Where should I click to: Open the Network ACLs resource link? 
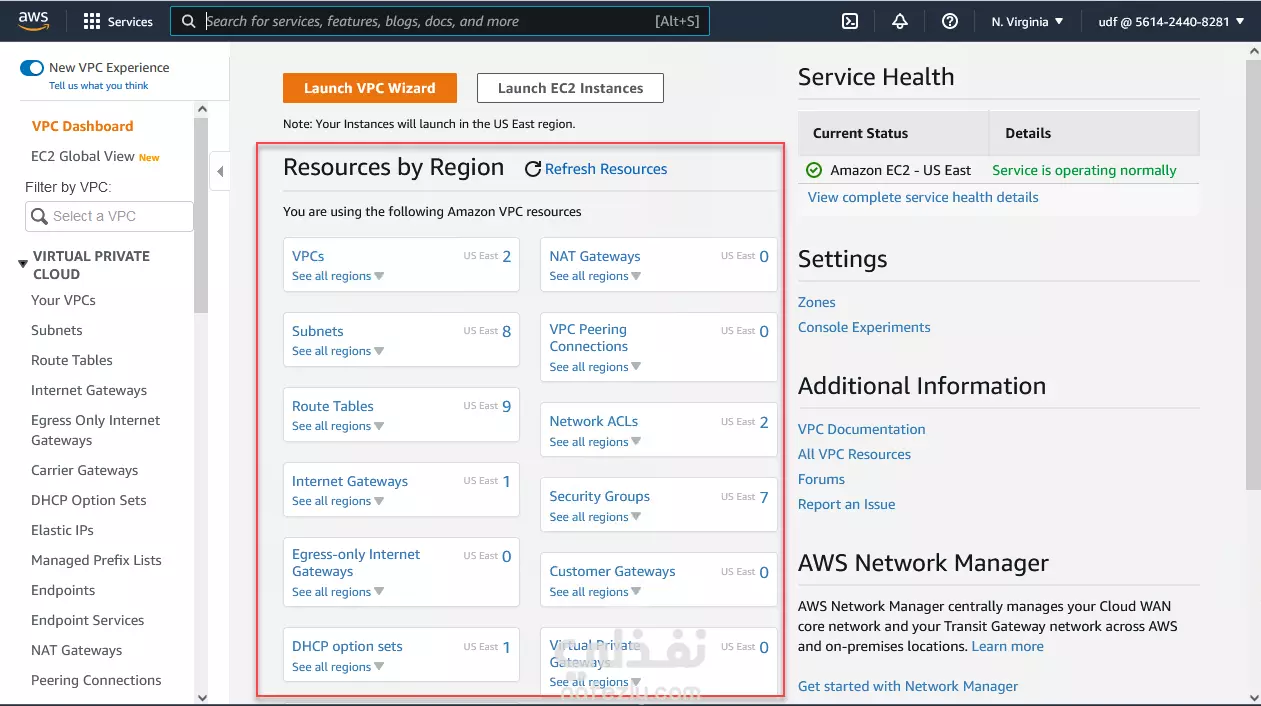pyautogui.click(x=594, y=421)
